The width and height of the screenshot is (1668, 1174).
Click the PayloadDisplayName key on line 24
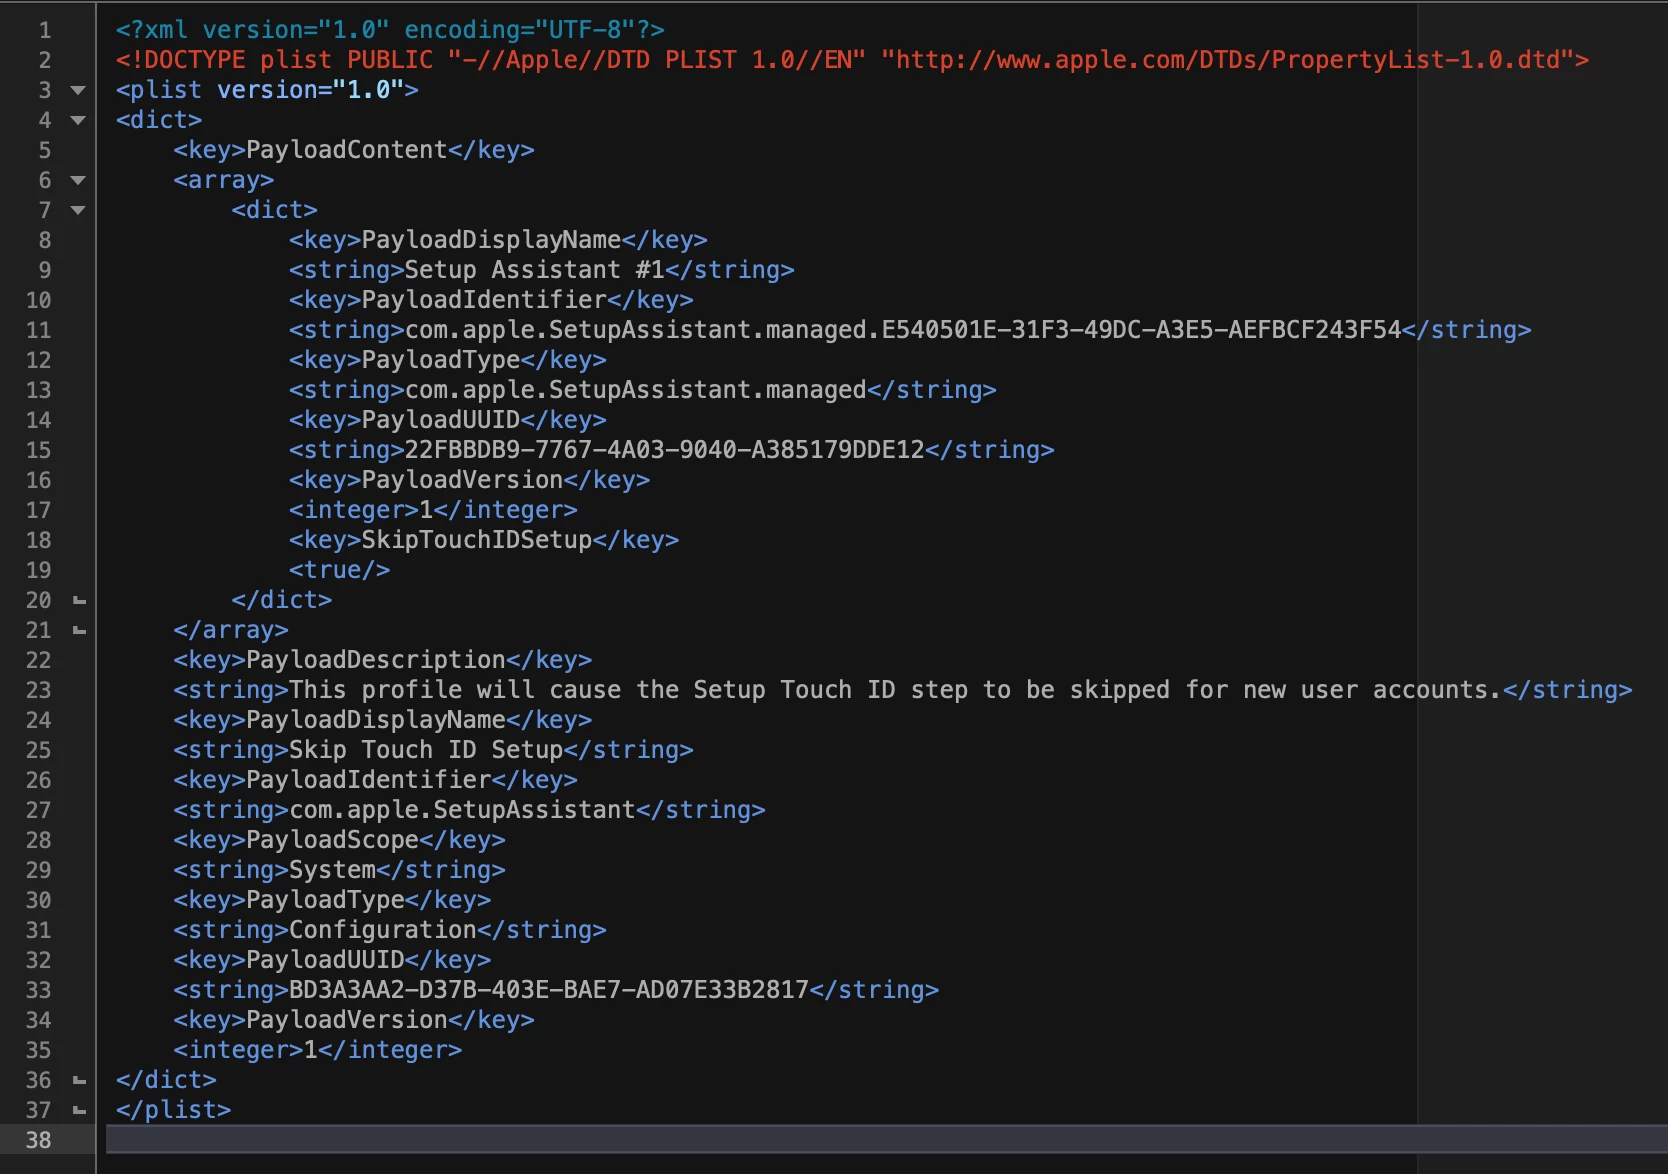(x=376, y=720)
